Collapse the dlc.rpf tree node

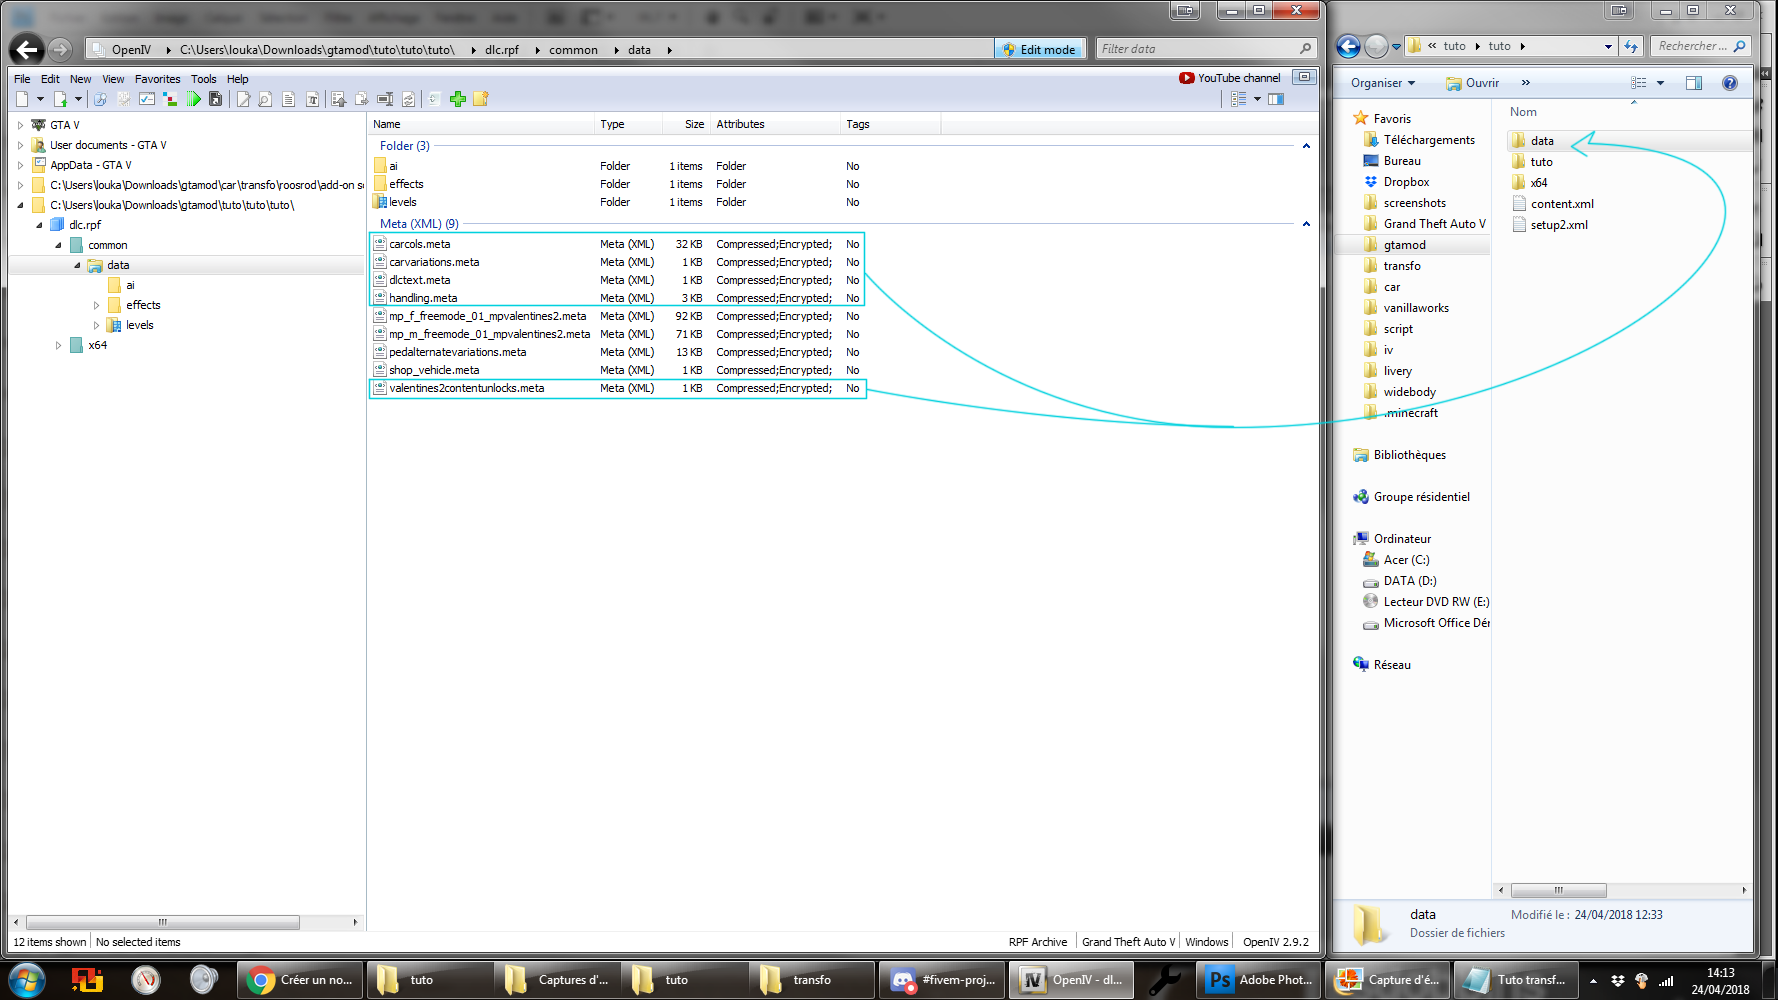click(39, 225)
